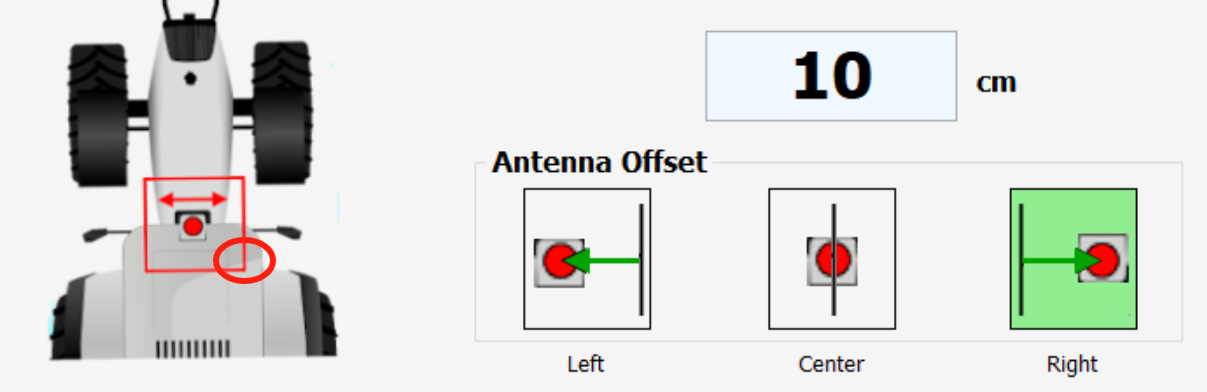The width and height of the screenshot is (1207, 392).
Task: Select the highlighted Right antenna offset option
Action: click(x=1074, y=259)
